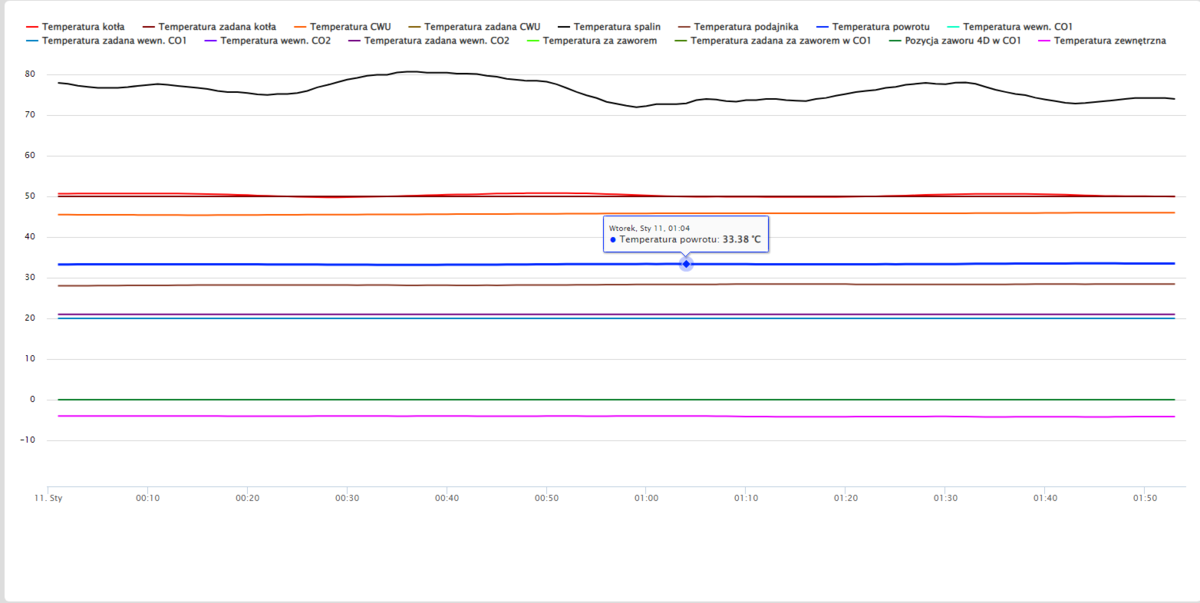Click the Temperatura powrotu 33.38 °C tooltip
The height and width of the screenshot is (603, 1200).
tap(685, 234)
